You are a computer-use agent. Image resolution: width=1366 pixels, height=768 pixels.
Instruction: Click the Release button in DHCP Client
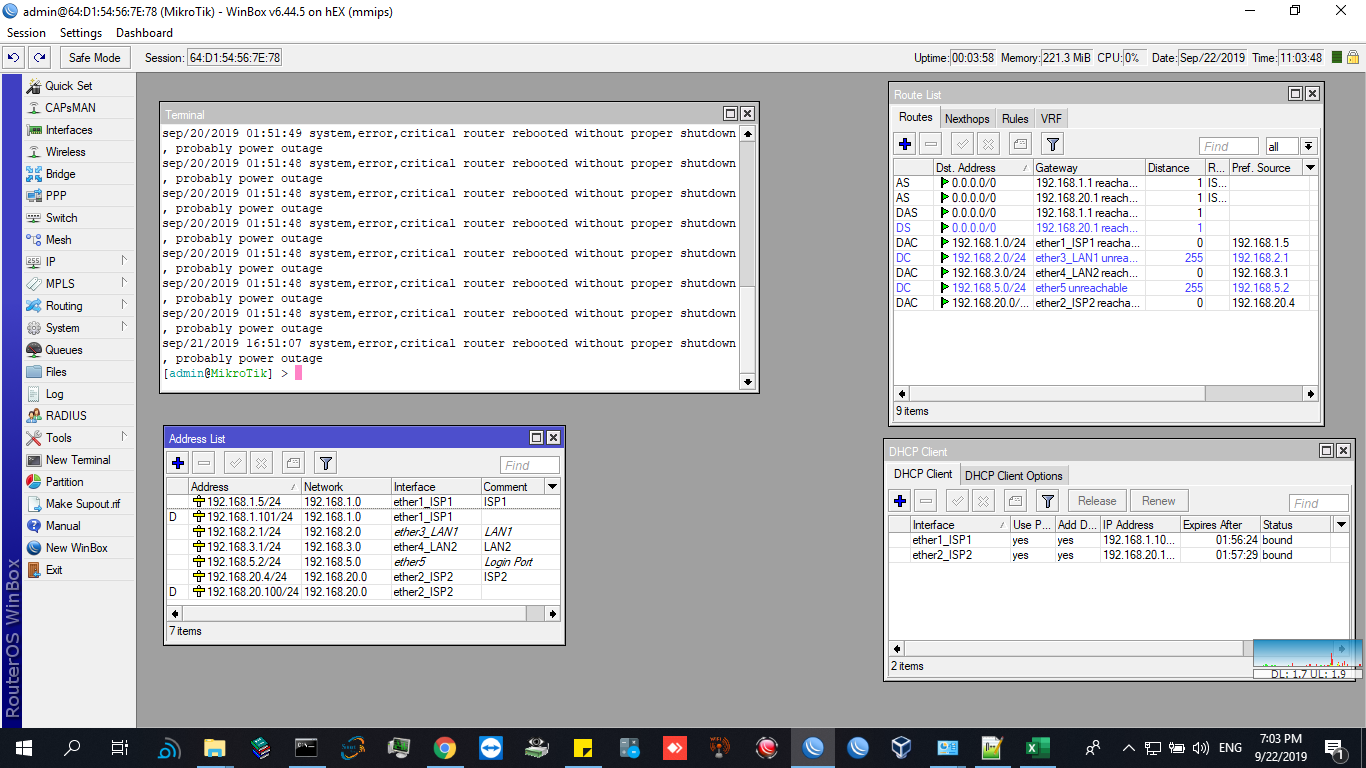tap(1097, 501)
